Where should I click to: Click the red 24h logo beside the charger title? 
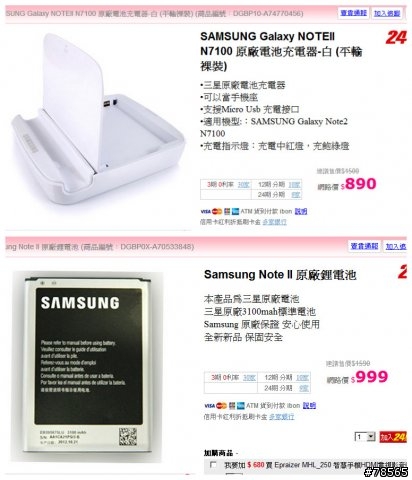pos(396,37)
